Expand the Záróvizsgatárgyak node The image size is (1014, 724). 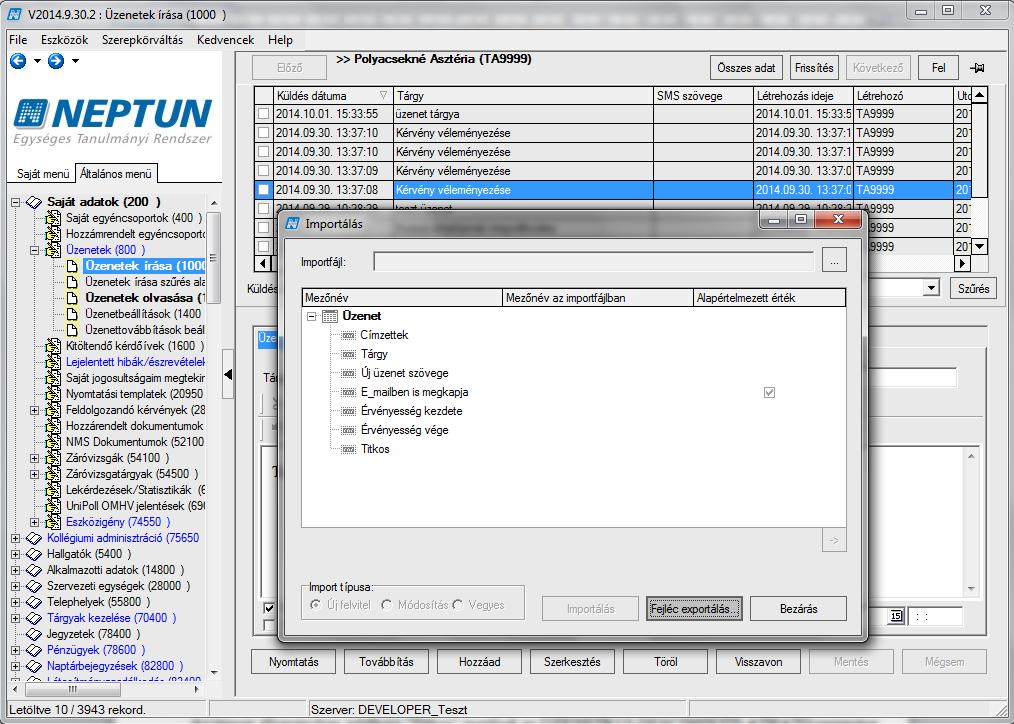[x=35, y=474]
